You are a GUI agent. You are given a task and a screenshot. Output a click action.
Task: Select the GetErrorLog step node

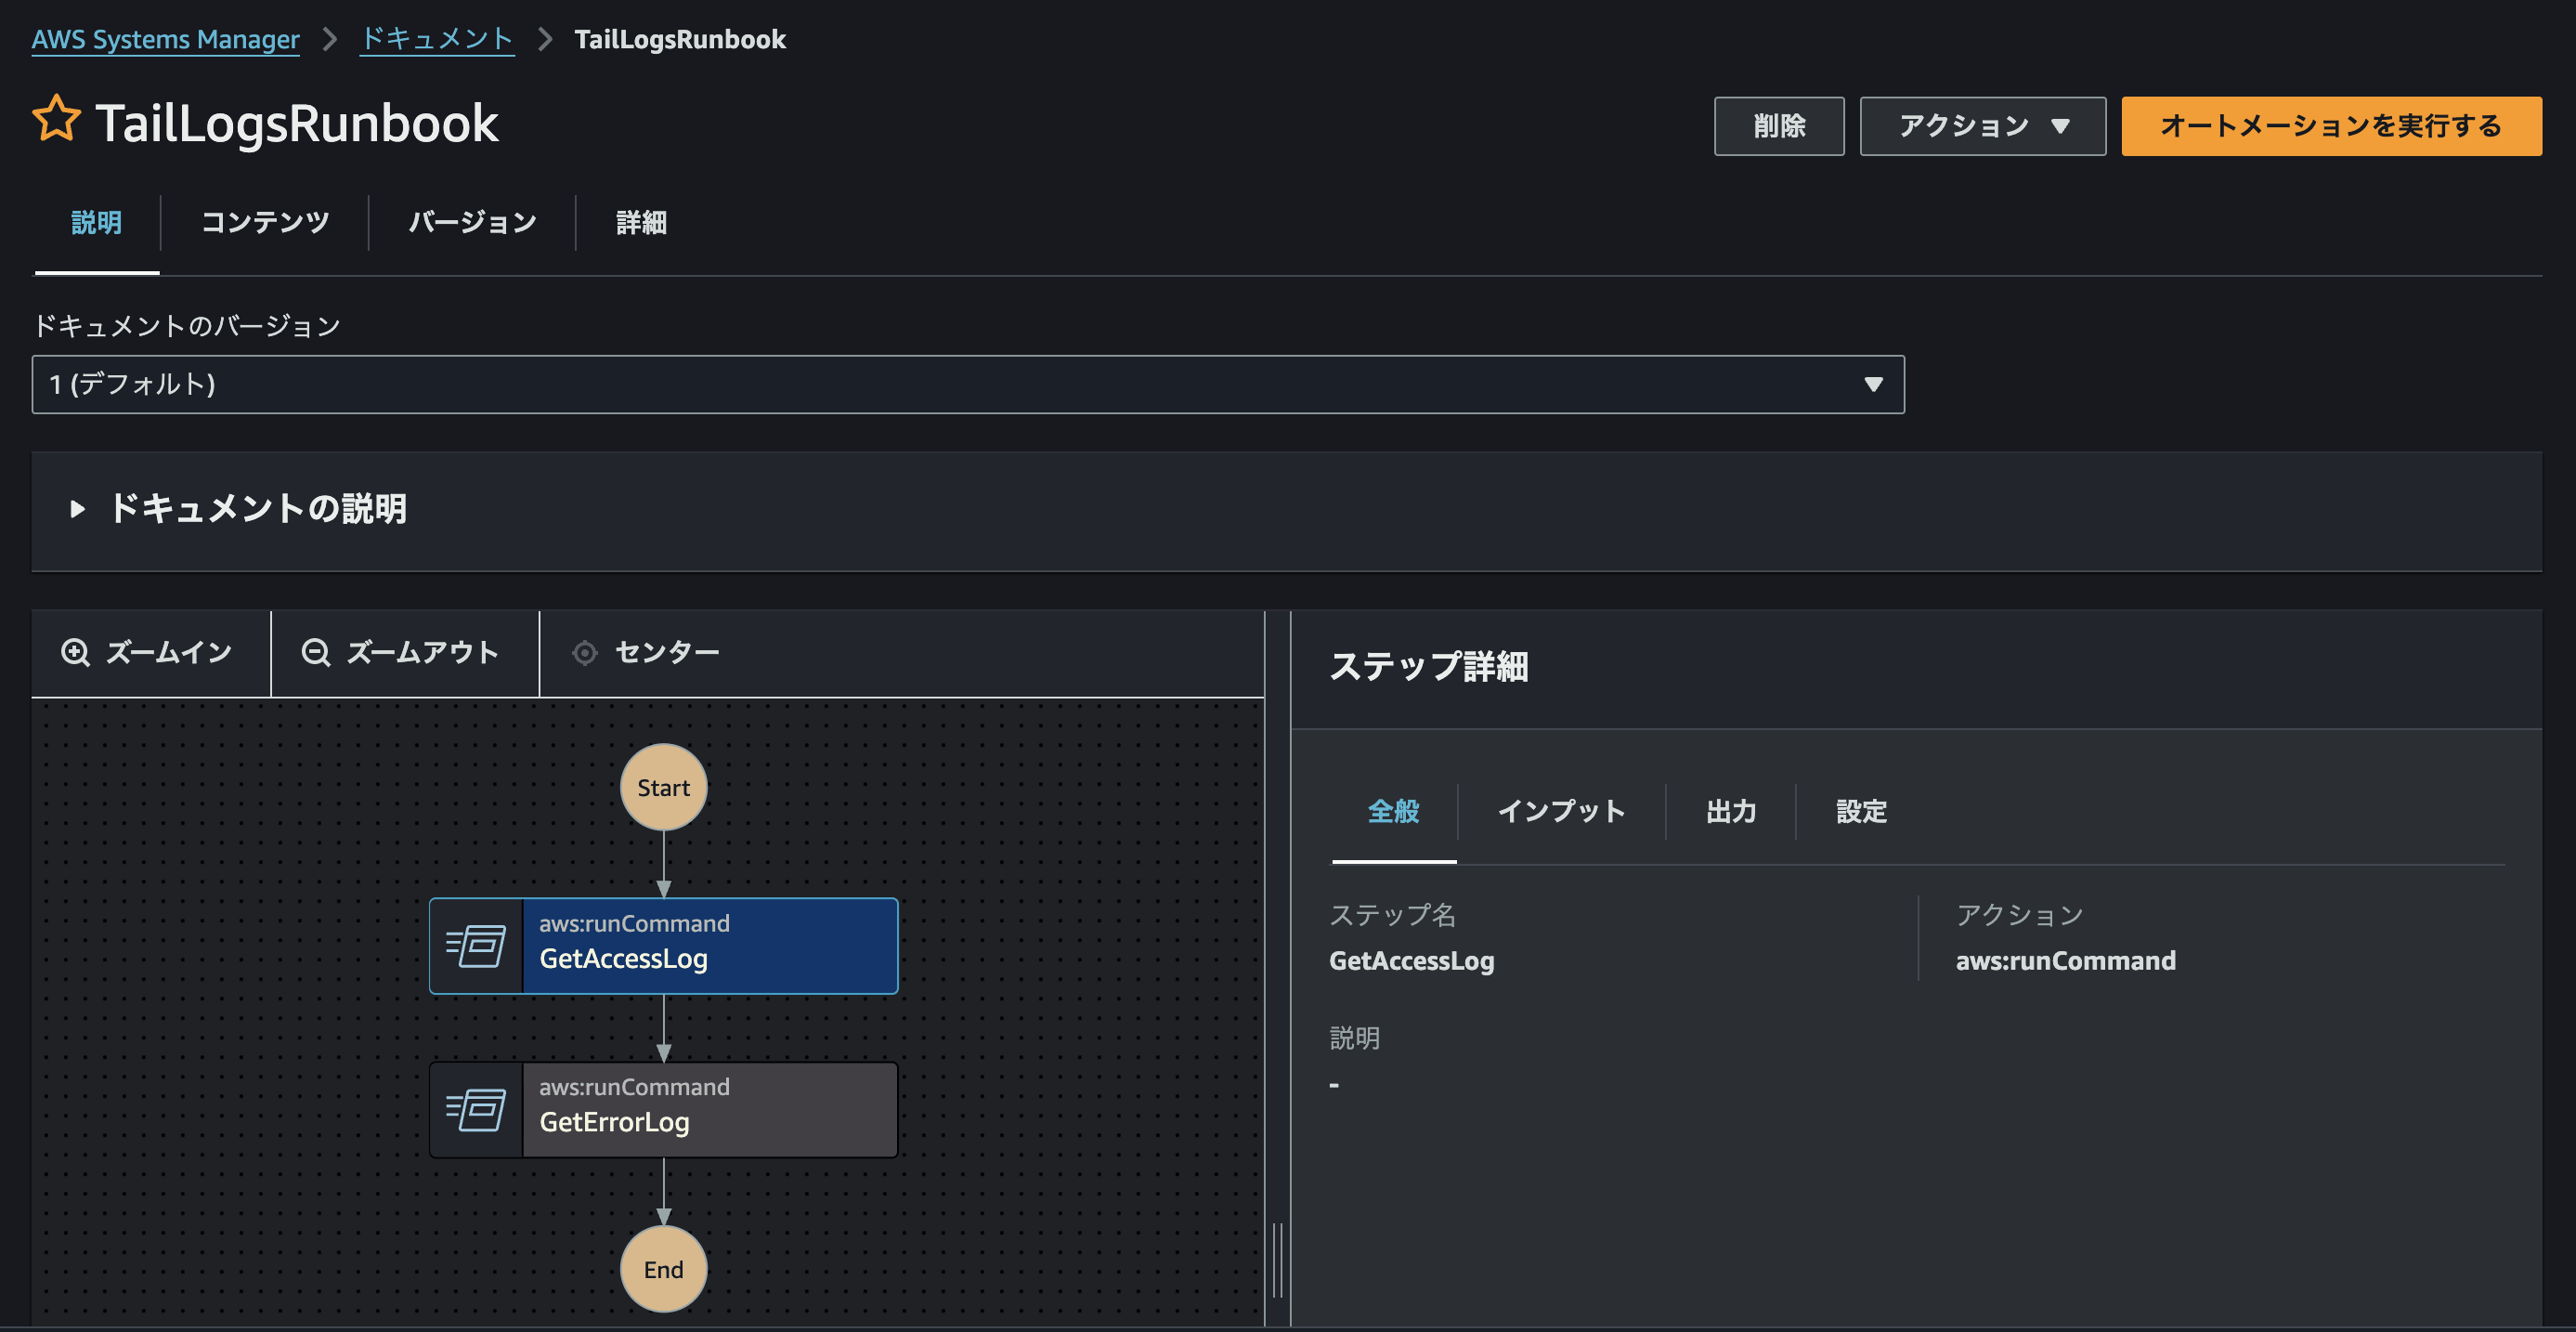[709, 1110]
